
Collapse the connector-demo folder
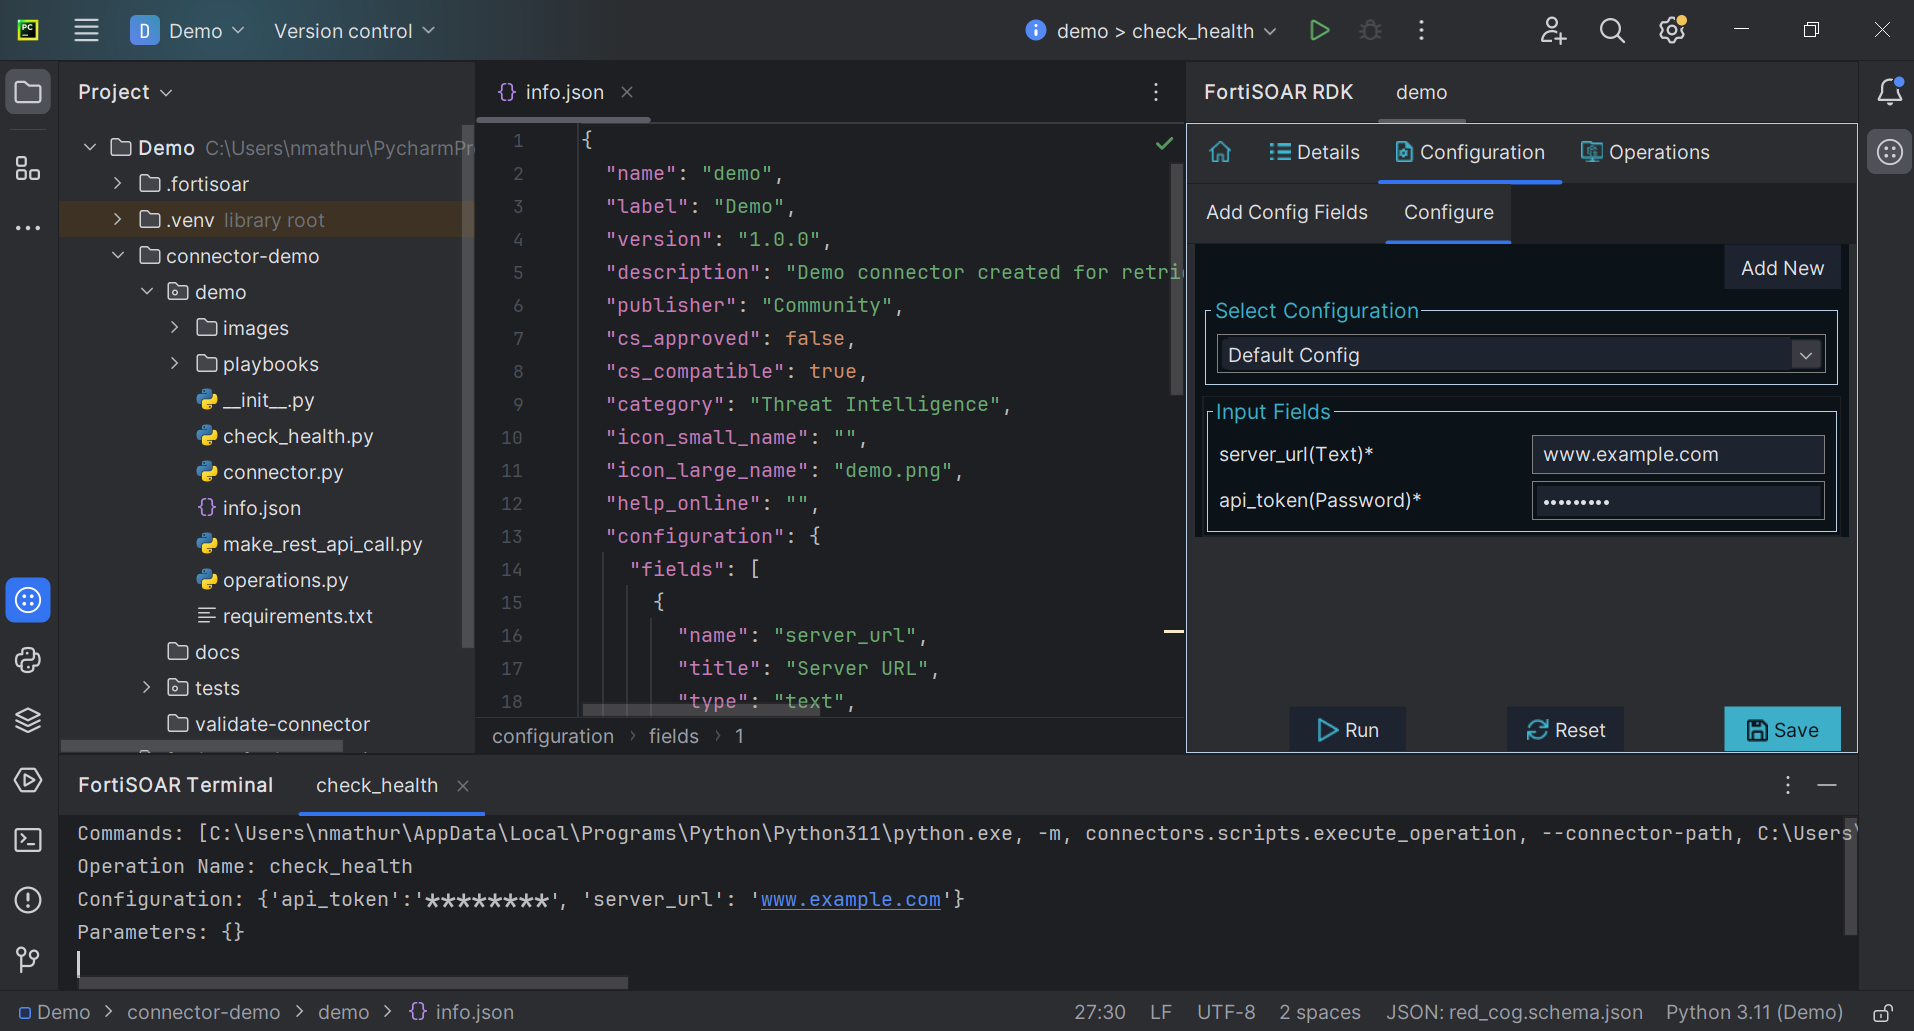tap(118, 256)
